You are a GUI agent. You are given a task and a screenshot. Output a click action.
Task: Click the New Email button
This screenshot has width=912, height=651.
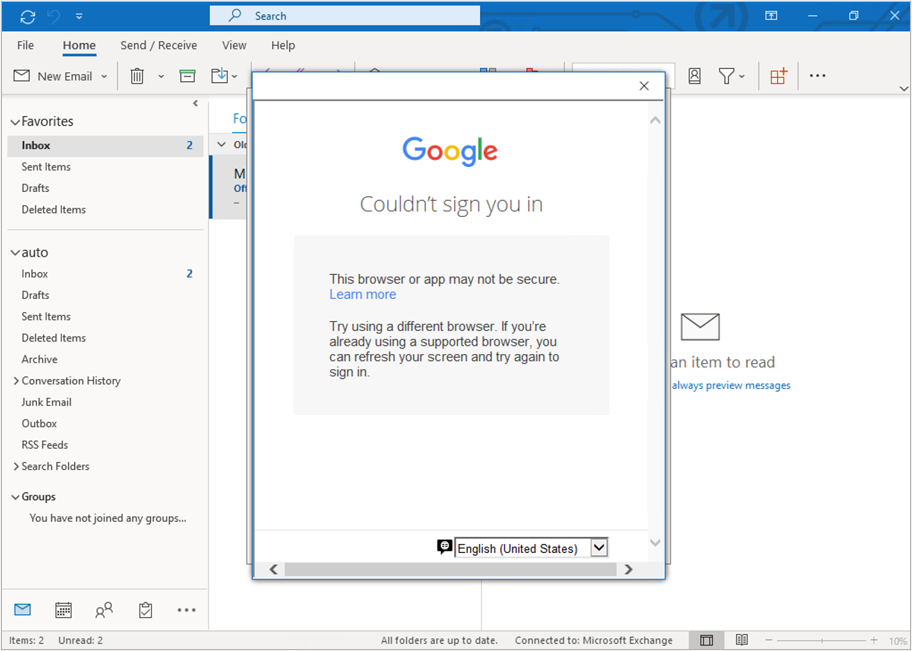point(53,76)
